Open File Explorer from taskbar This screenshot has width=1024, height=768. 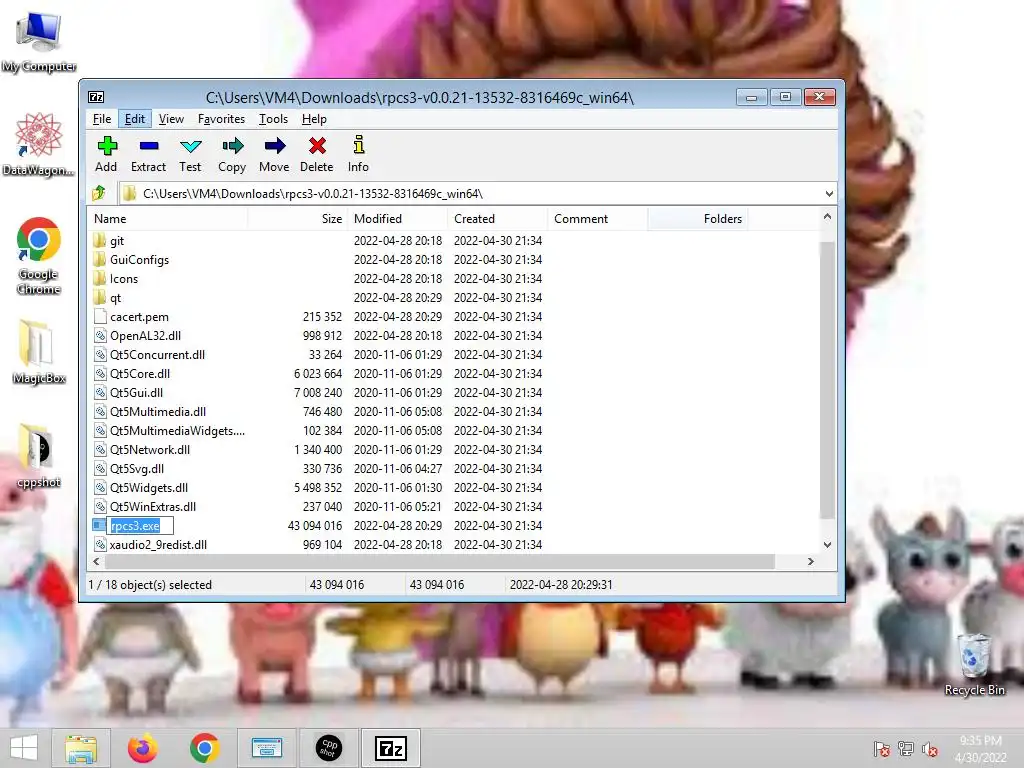pos(81,748)
